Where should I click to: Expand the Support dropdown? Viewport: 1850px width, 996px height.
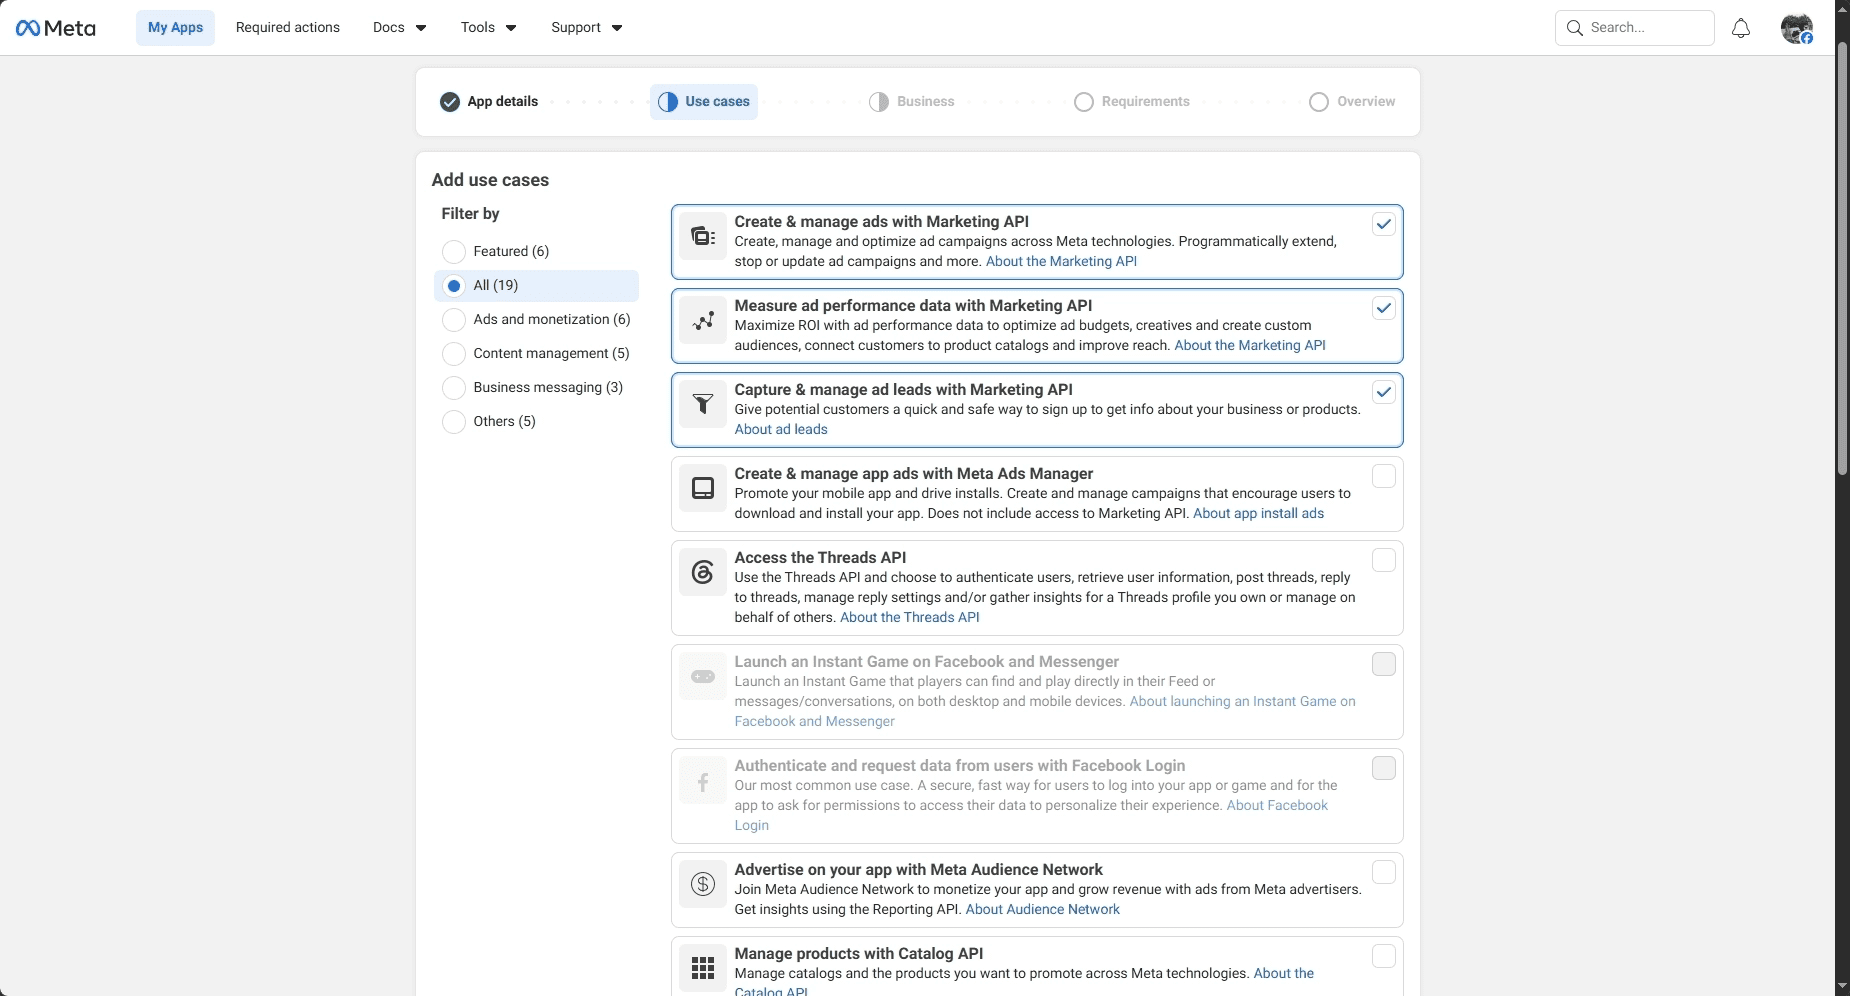(x=587, y=28)
